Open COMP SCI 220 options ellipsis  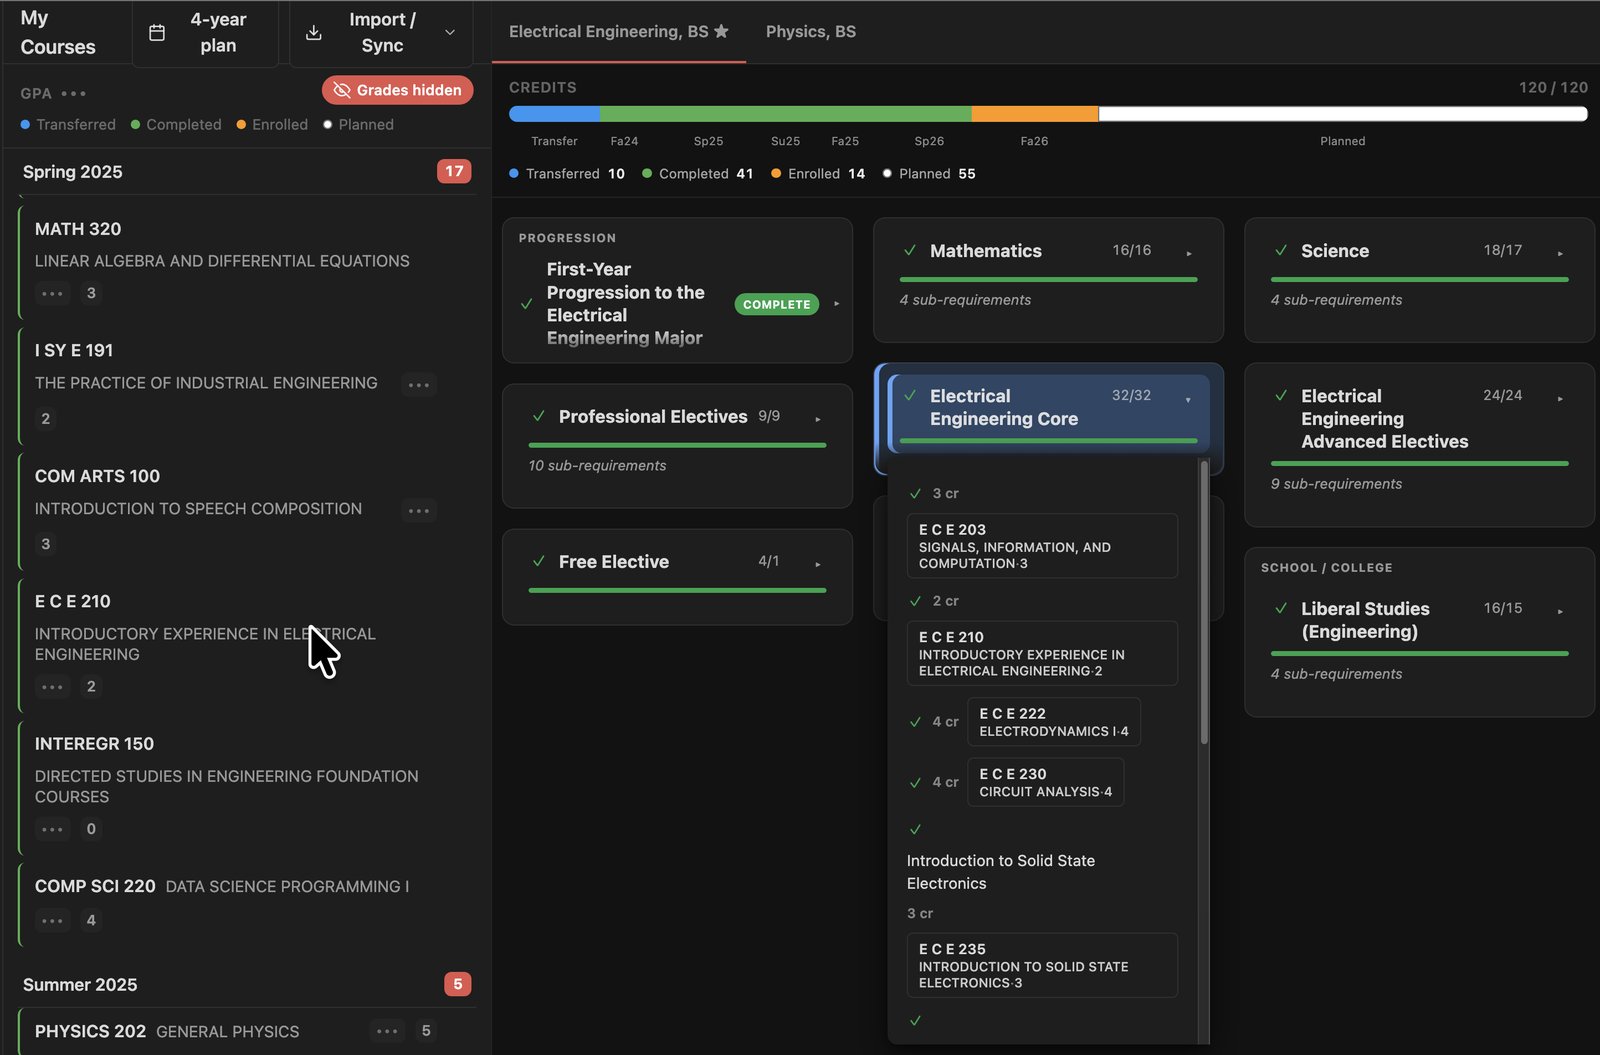pos(53,921)
